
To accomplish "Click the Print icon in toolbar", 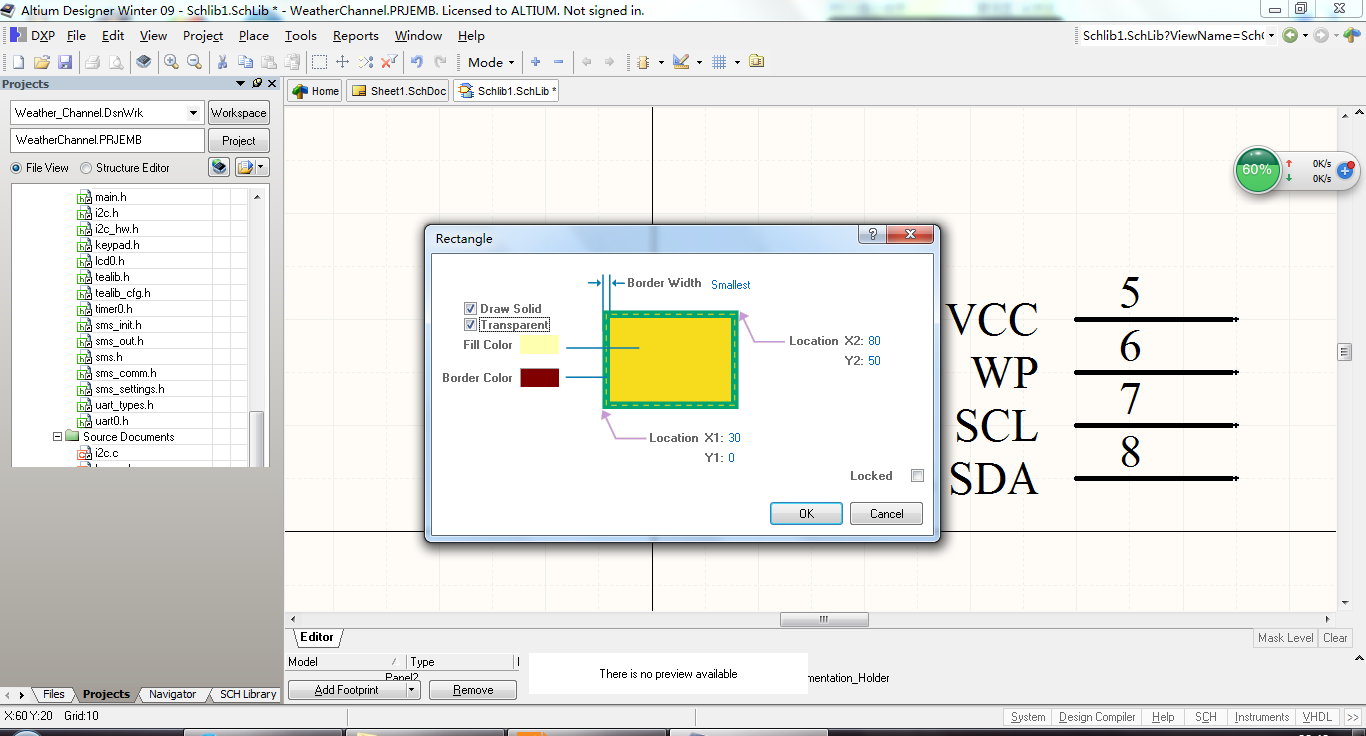I will click(92, 62).
